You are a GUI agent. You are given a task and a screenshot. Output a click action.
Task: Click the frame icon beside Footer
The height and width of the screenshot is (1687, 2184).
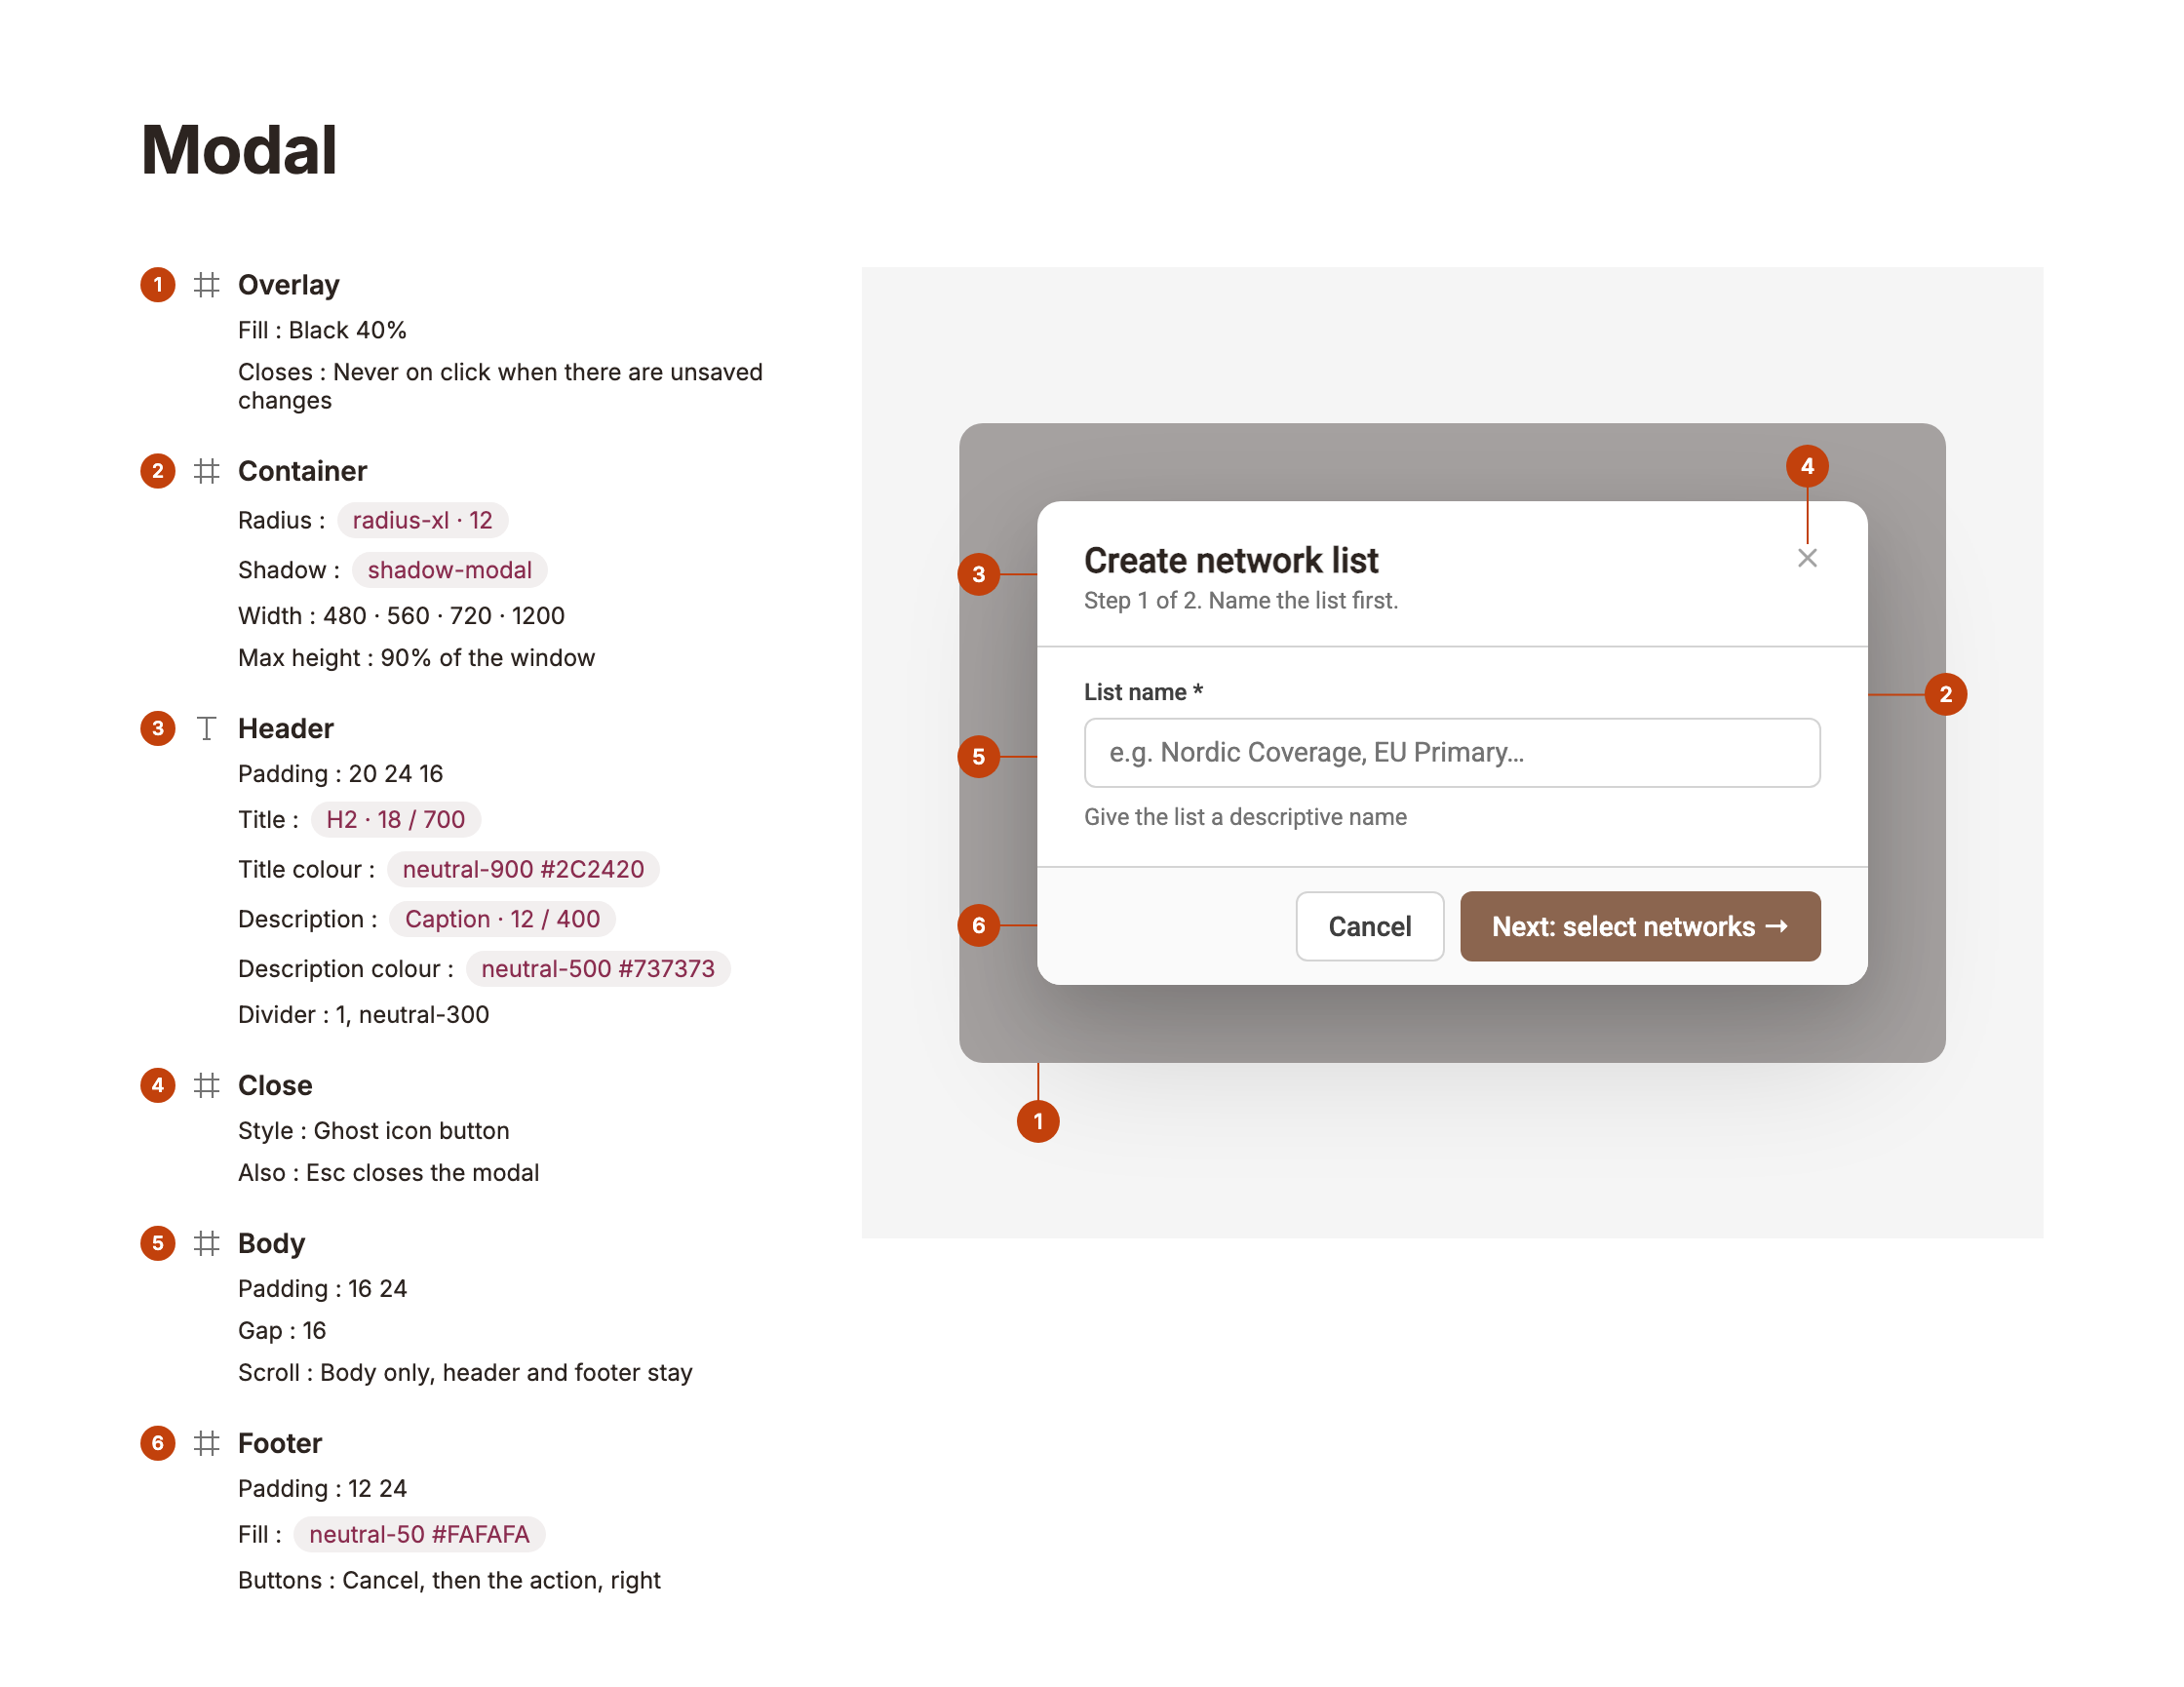click(207, 1443)
